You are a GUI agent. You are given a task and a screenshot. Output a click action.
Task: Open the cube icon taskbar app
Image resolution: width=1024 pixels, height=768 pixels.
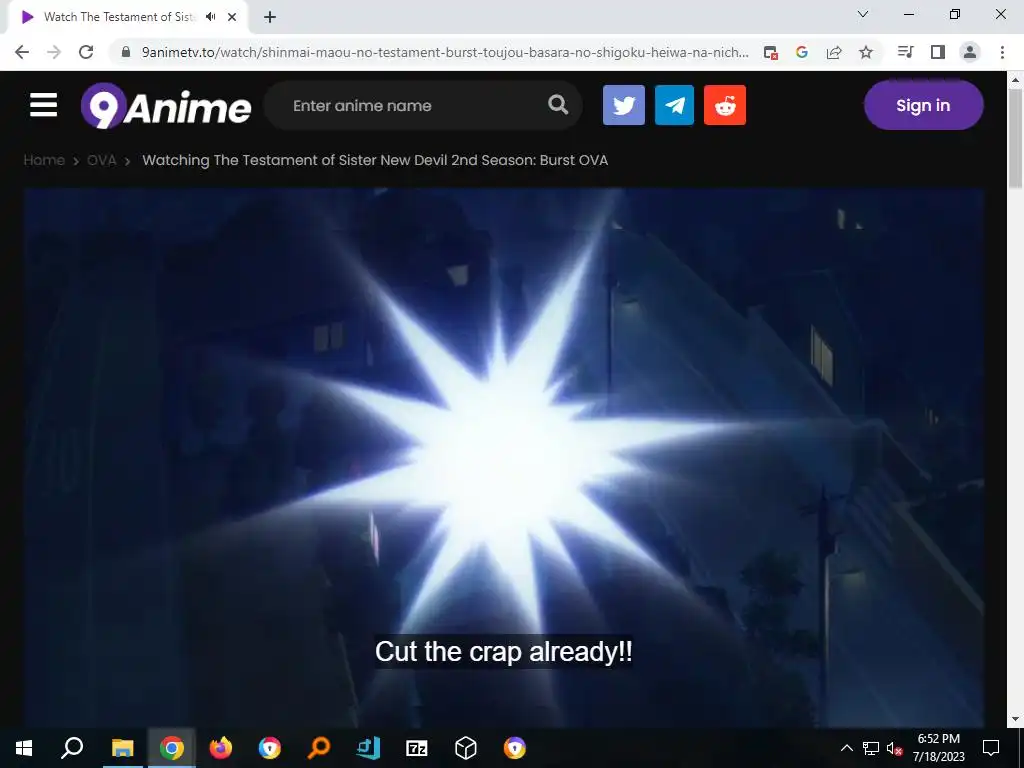point(466,748)
